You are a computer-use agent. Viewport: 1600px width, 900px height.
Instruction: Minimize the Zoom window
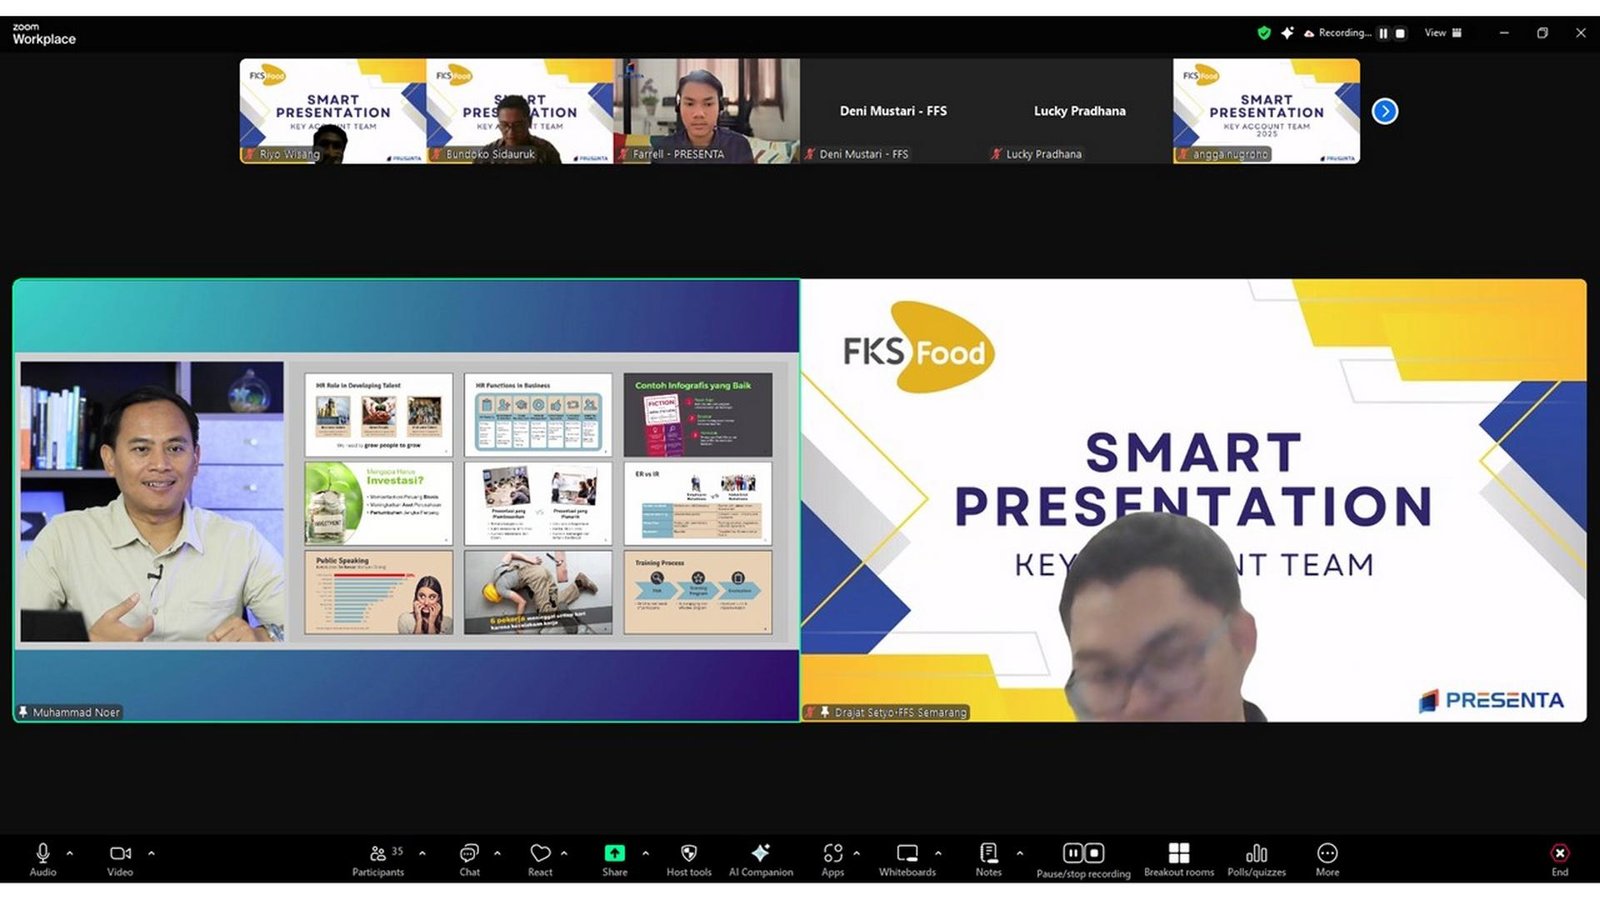tap(1504, 33)
